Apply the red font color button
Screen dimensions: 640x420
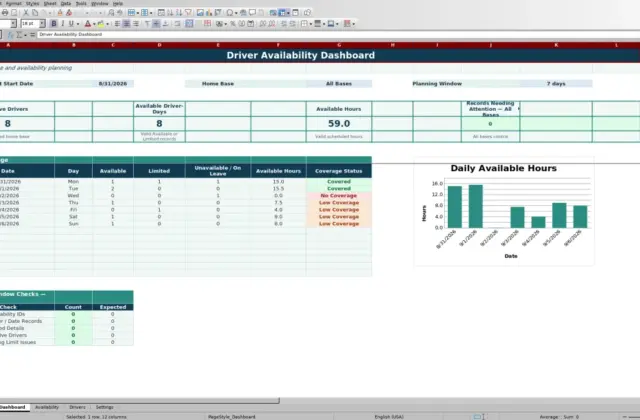[88, 24]
